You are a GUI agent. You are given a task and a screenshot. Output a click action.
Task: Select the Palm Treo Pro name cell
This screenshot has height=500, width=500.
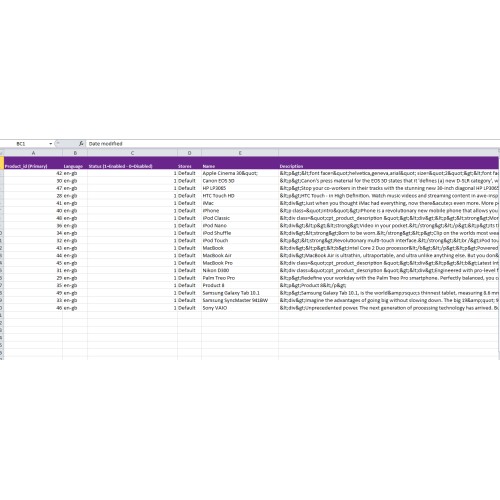click(x=240, y=278)
